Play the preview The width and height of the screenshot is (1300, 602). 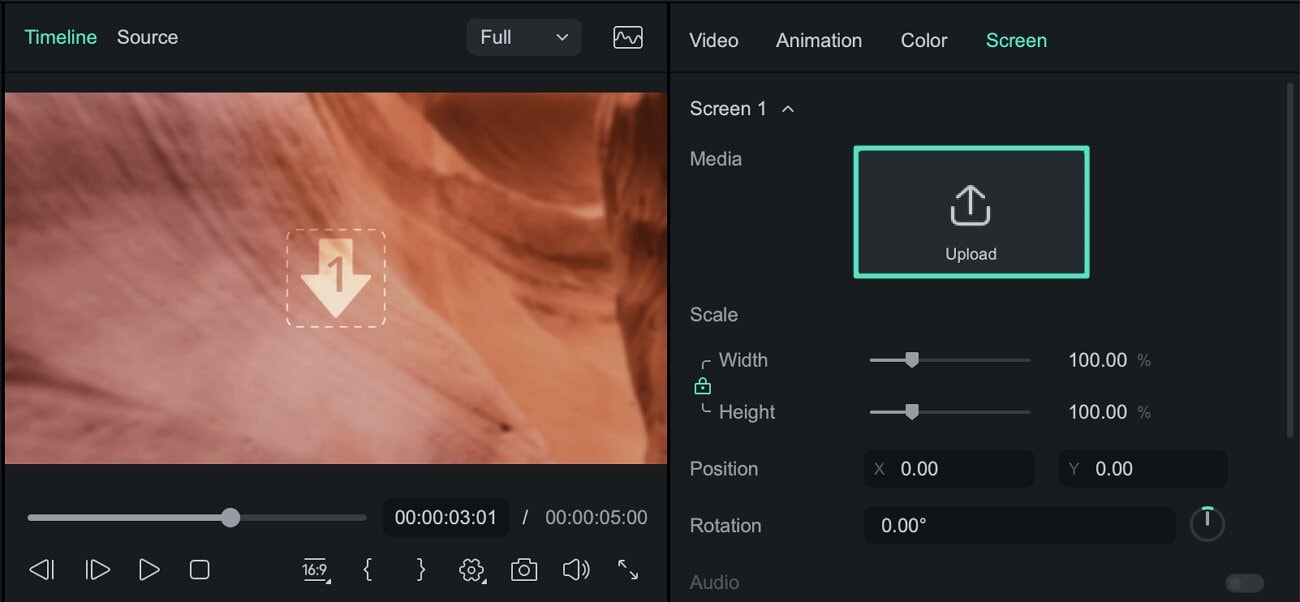pyautogui.click(x=149, y=570)
